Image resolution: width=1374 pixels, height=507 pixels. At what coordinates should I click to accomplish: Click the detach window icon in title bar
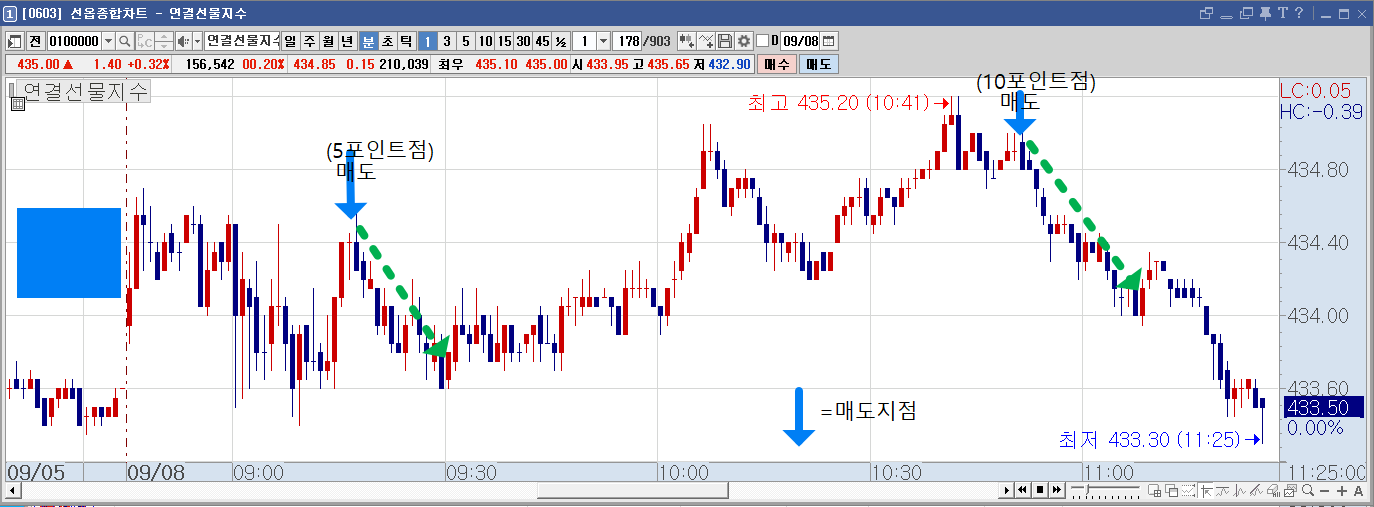[1206, 13]
